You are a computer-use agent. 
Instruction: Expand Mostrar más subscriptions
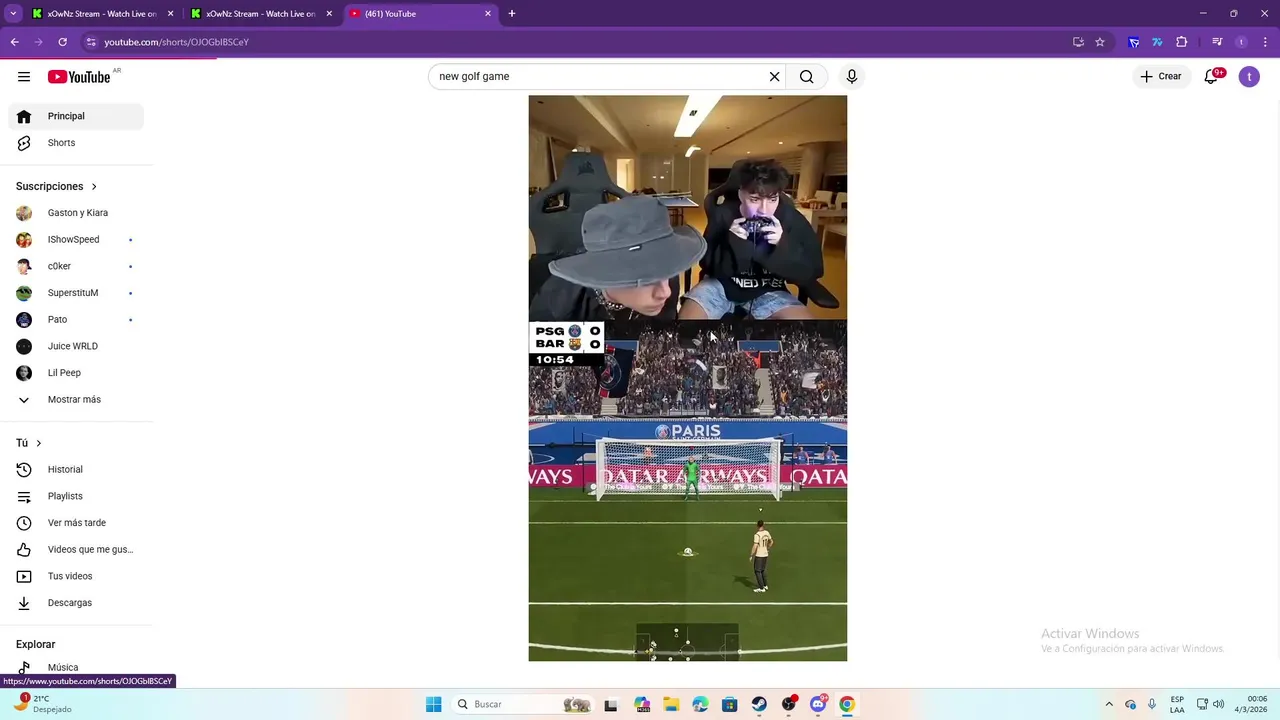click(76, 400)
